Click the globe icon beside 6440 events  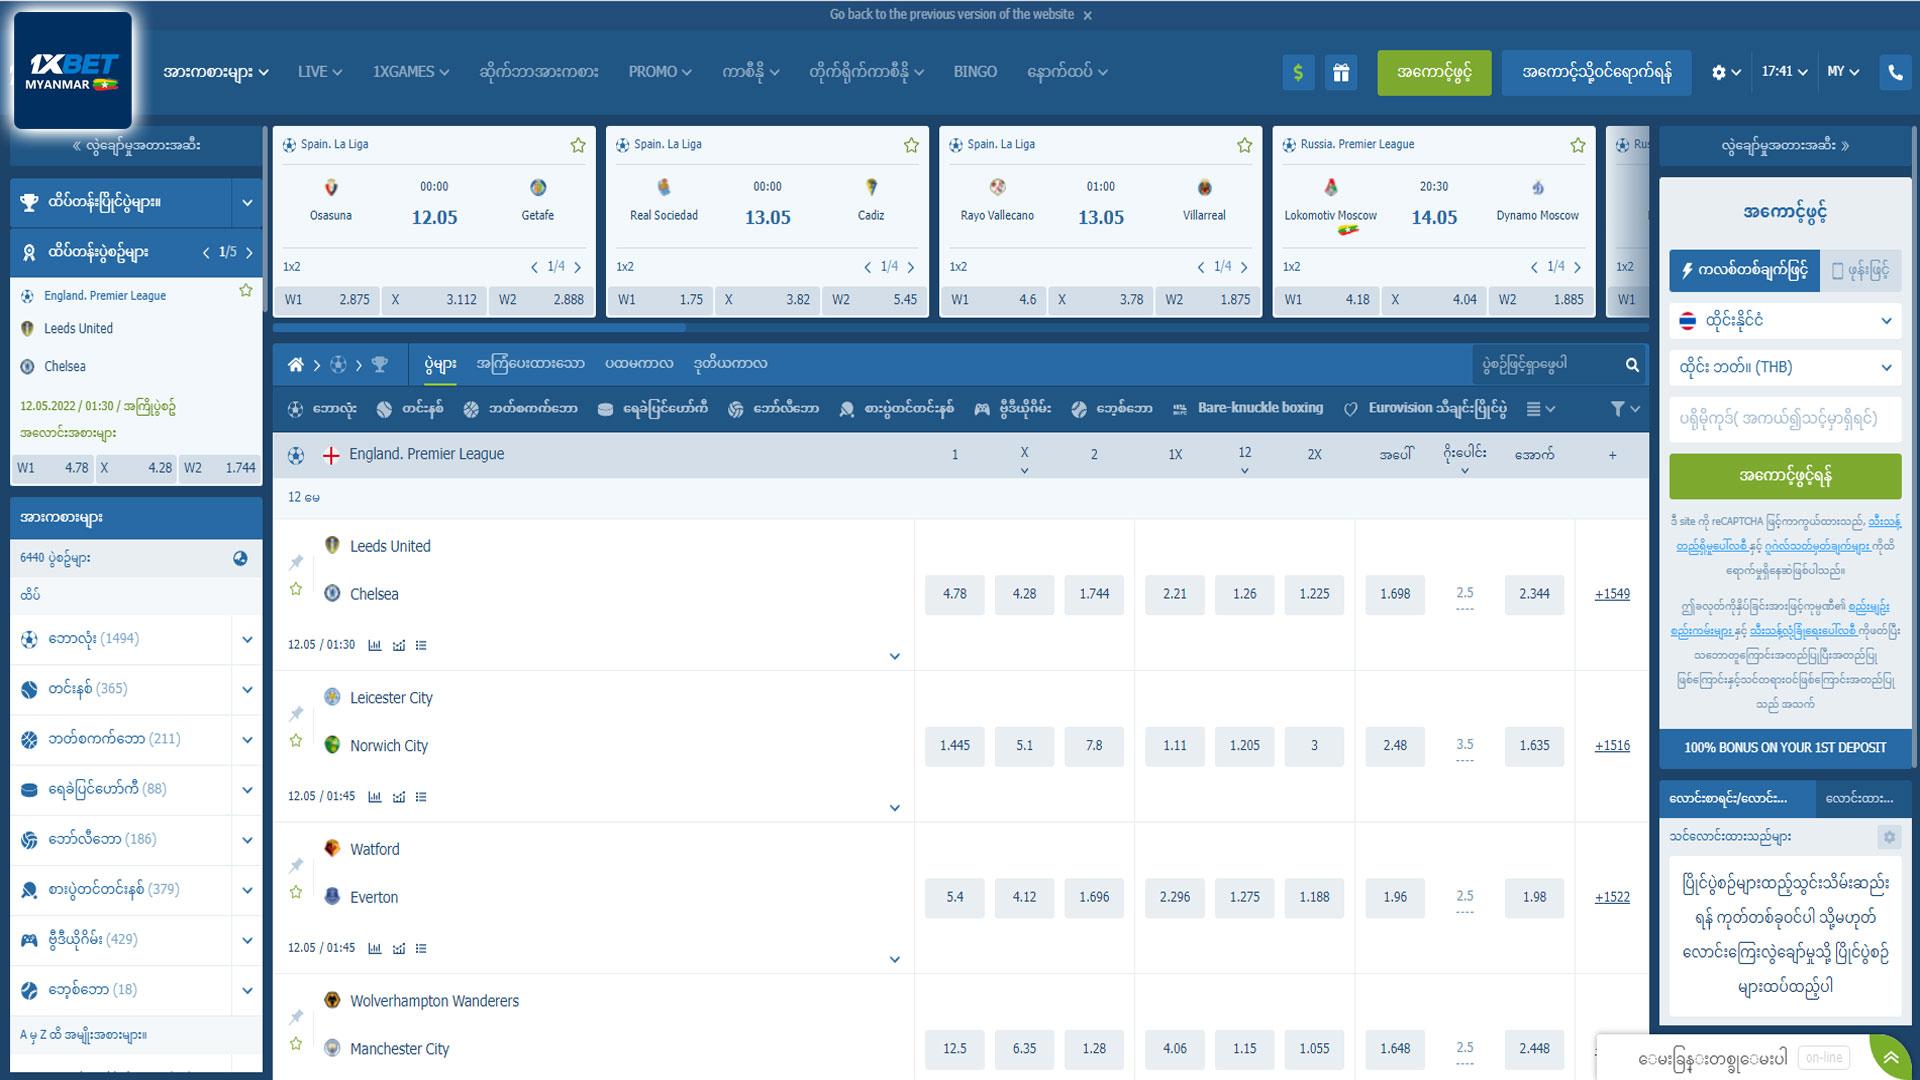click(240, 558)
